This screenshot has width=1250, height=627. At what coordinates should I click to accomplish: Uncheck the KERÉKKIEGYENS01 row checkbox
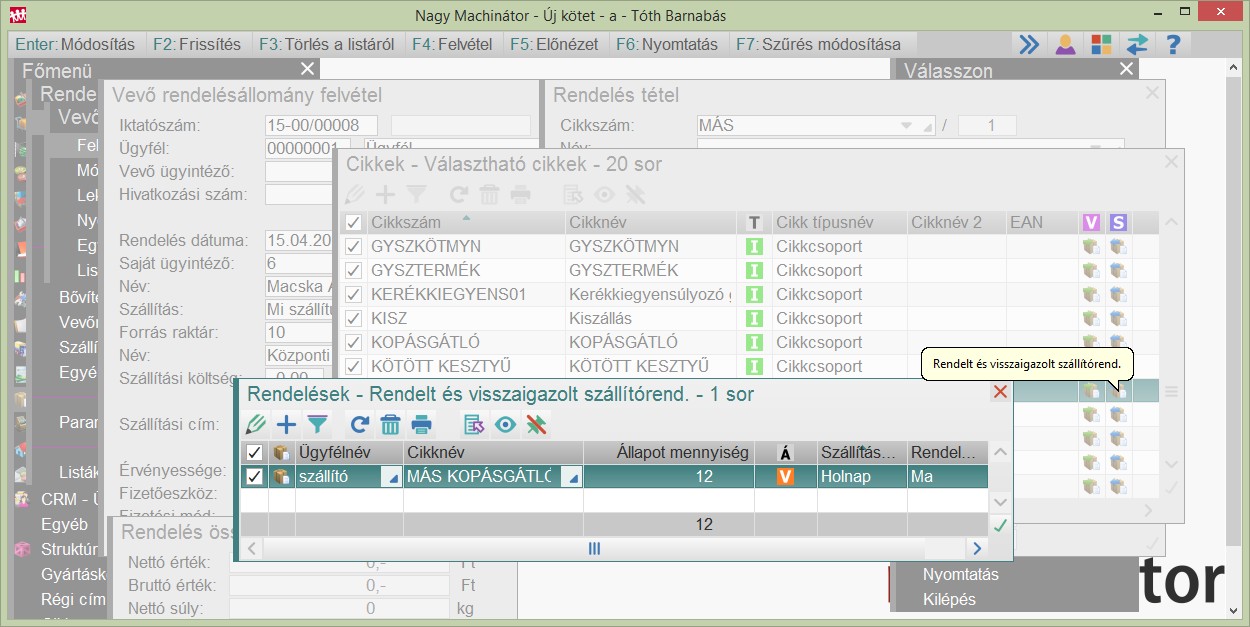pyautogui.click(x=353, y=294)
